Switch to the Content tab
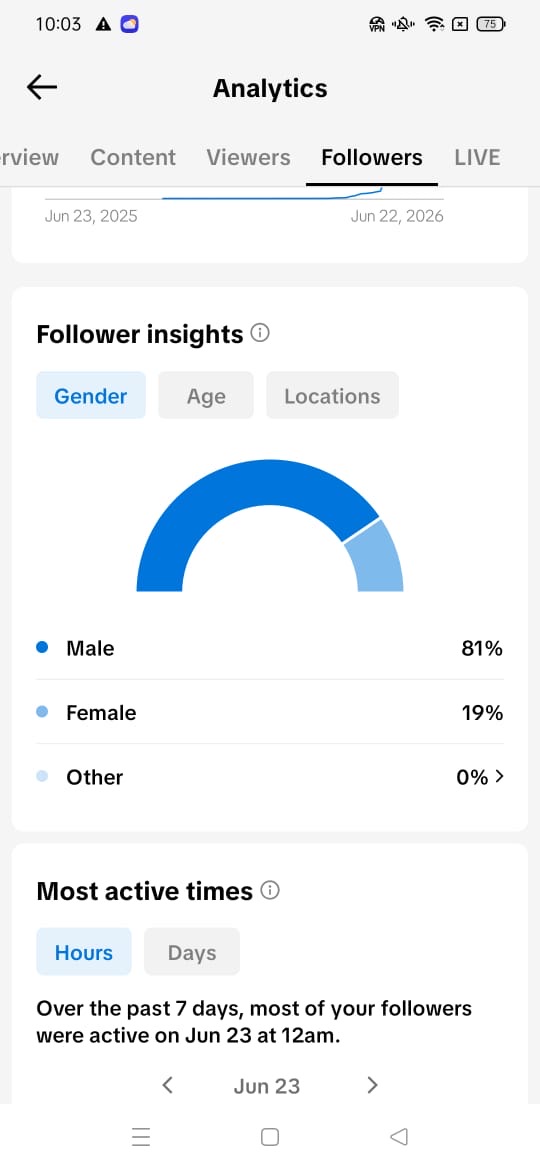Image resolution: width=540 pixels, height=1170 pixels. pyautogui.click(x=133, y=157)
